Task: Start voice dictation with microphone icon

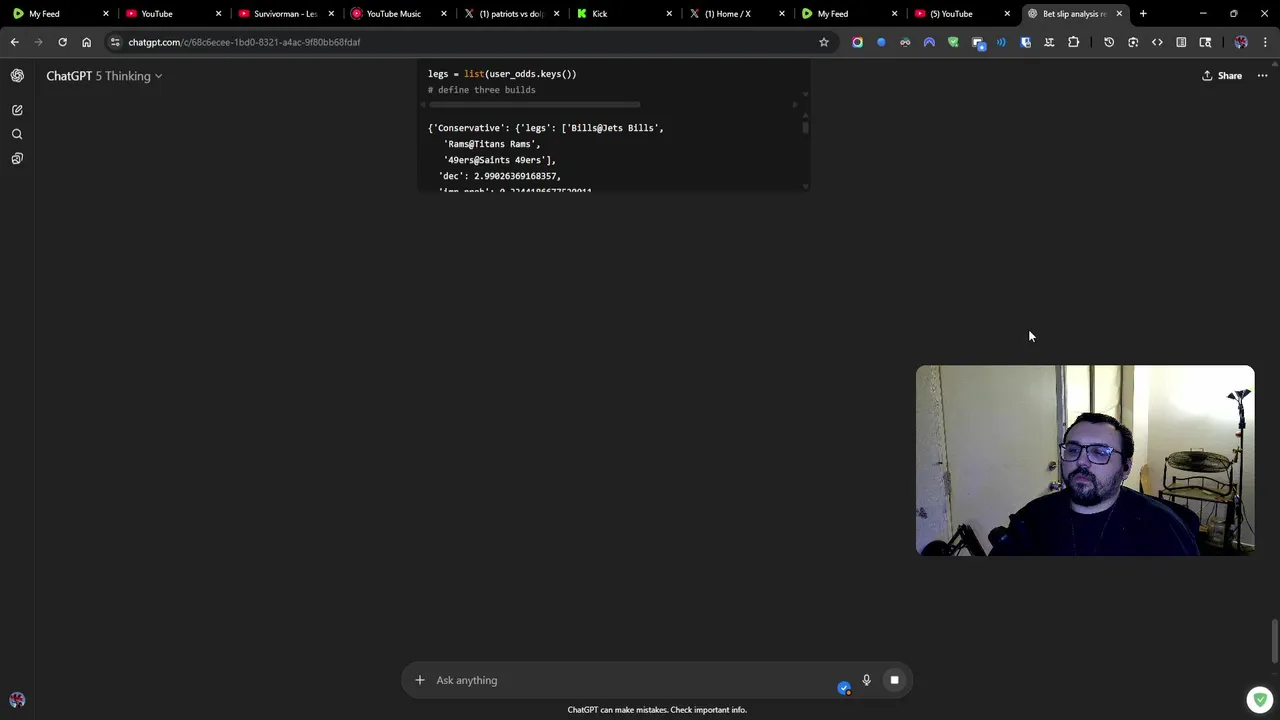Action: coord(866,680)
